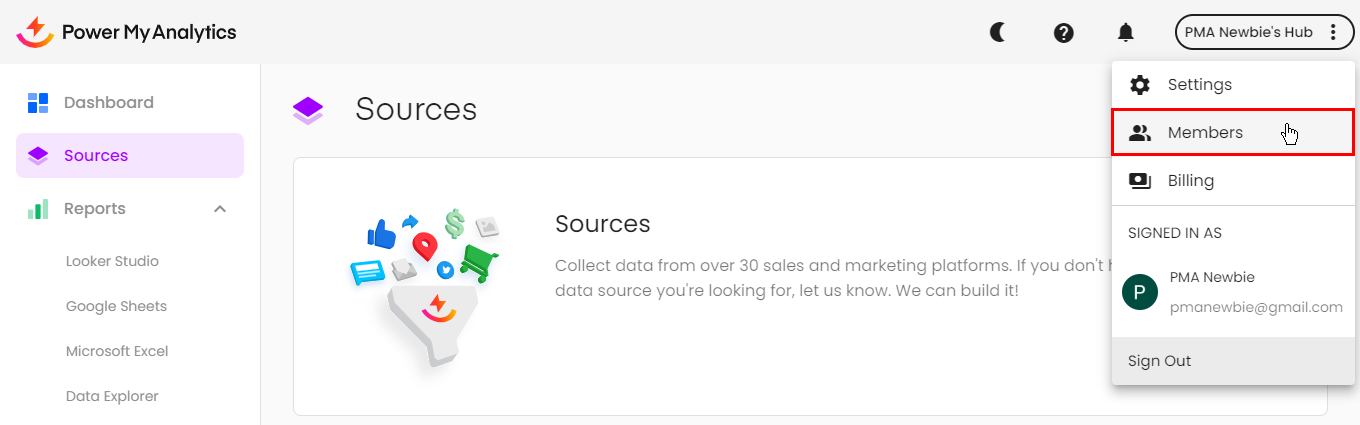Open Looker Studio reports
The image size is (1360, 425).
[112, 261]
